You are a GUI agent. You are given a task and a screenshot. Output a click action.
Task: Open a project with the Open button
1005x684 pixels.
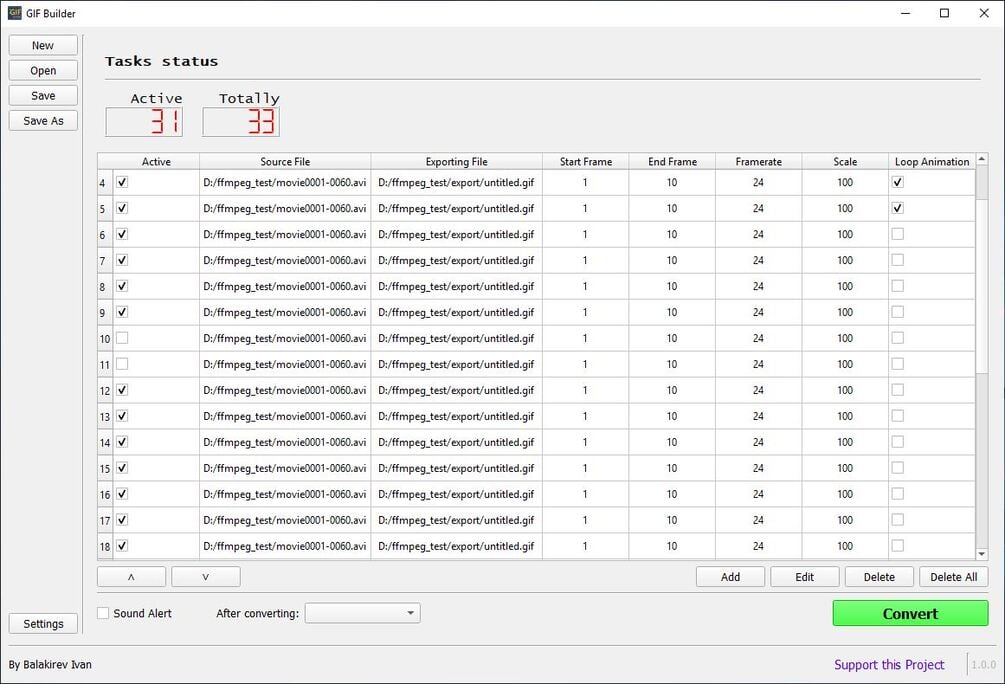43,71
